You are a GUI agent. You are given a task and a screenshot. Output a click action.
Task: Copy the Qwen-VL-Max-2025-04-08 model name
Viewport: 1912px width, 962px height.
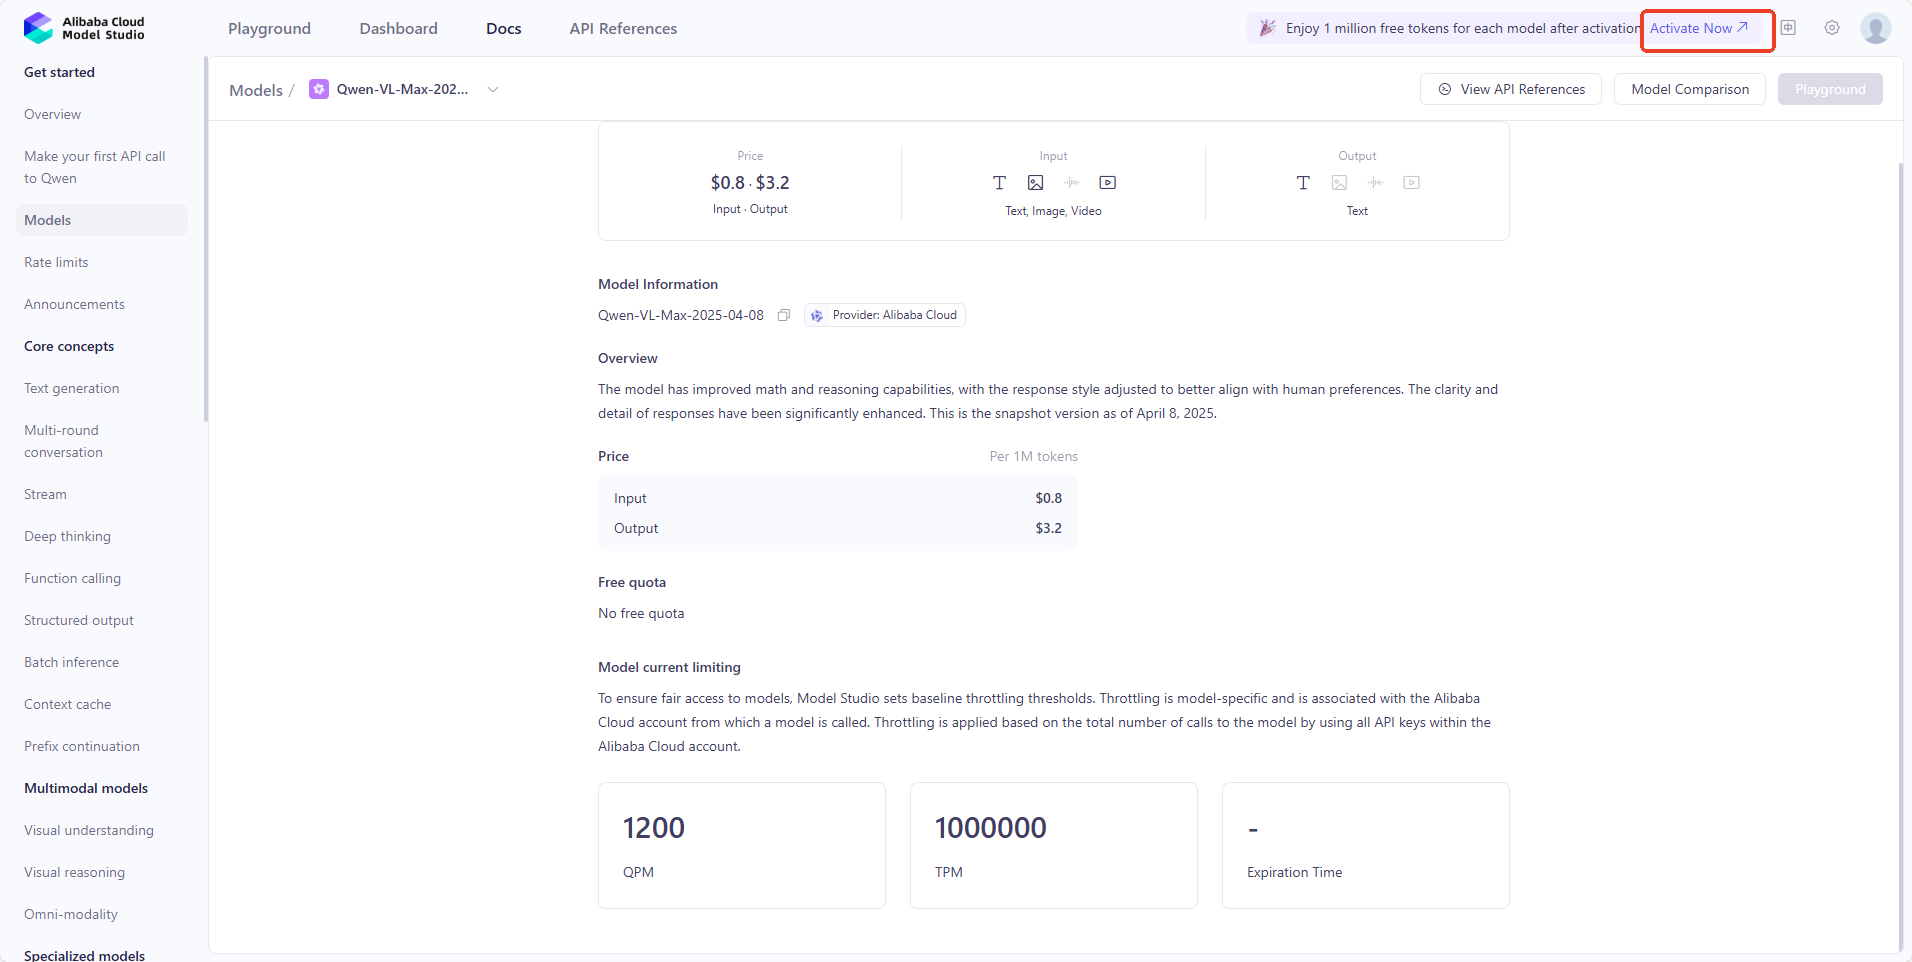coord(784,315)
